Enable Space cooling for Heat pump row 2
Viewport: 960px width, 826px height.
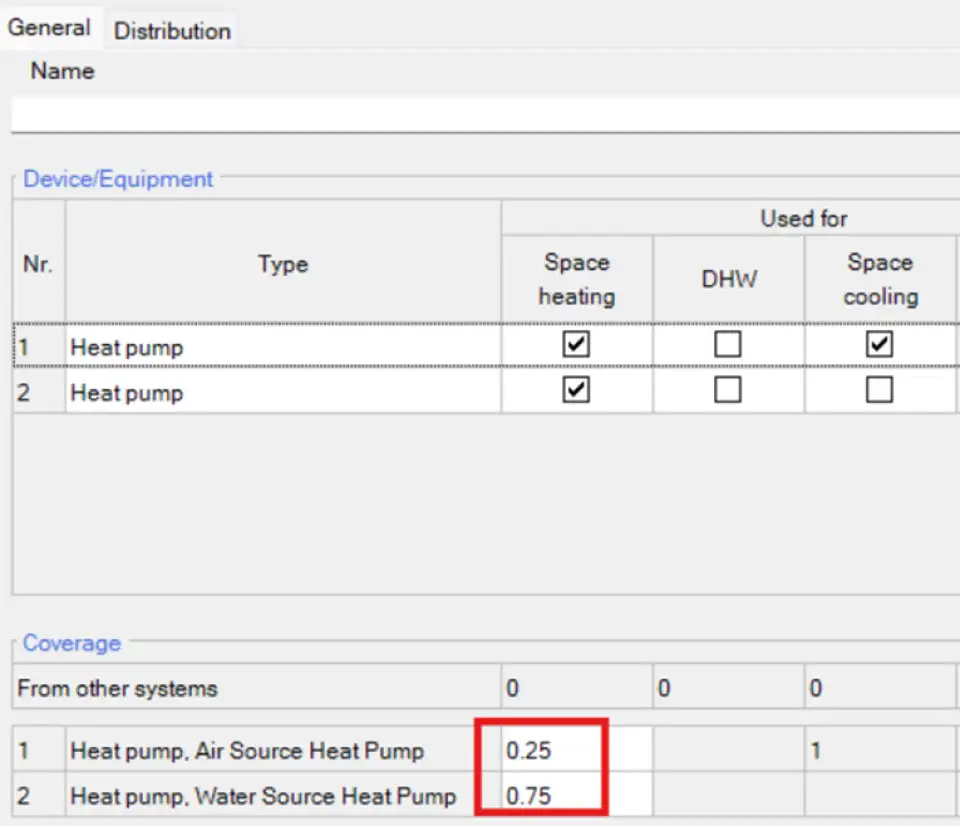click(x=880, y=390)
